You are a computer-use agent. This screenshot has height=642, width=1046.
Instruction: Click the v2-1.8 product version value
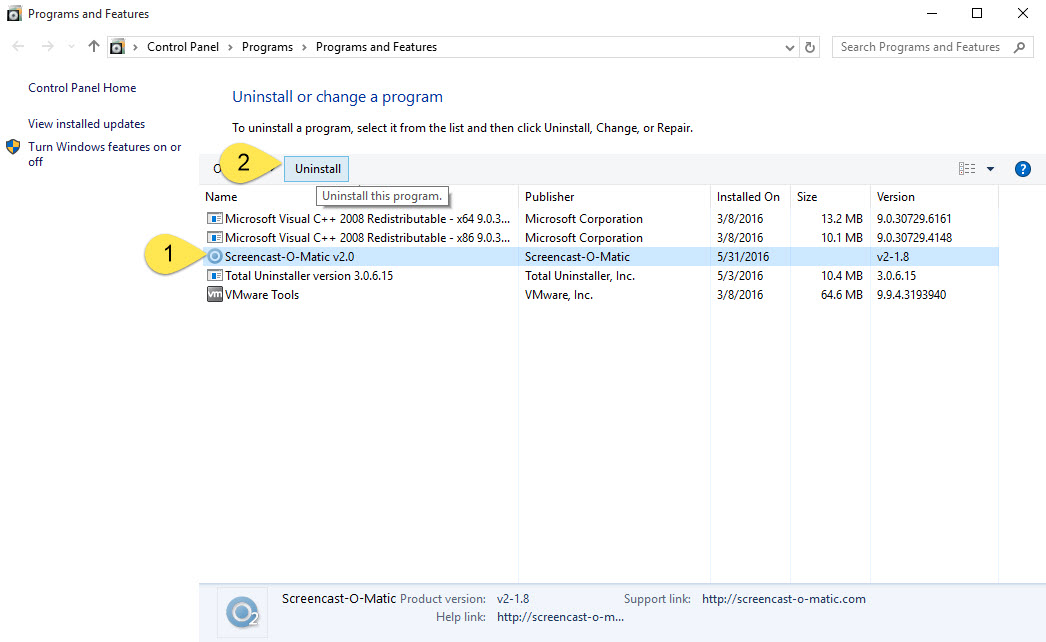coord(513,599)
